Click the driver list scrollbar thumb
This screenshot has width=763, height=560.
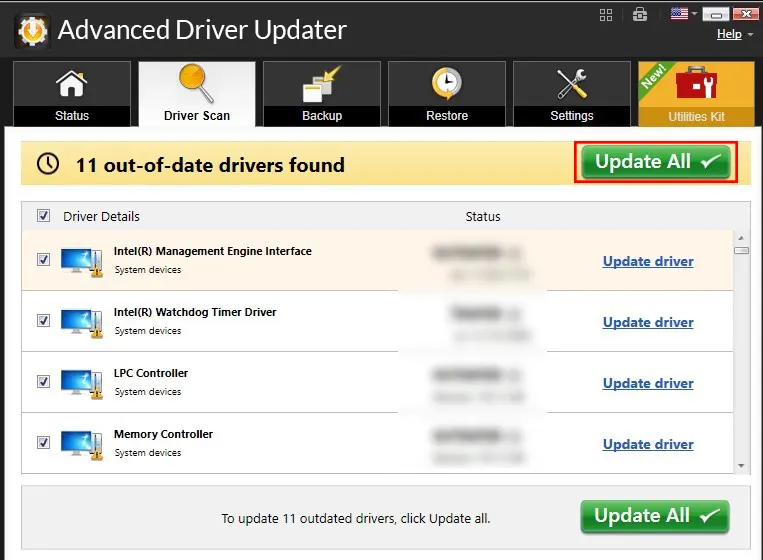click(741, 250)
